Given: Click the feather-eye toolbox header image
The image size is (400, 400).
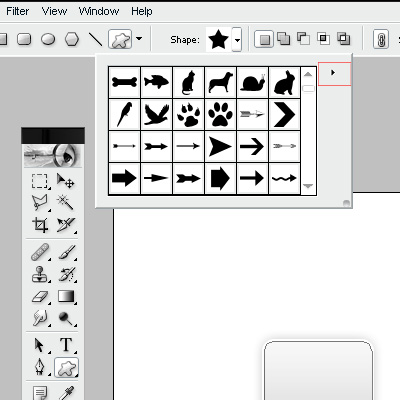Looking at the screenshot, I should click(53, 156).
